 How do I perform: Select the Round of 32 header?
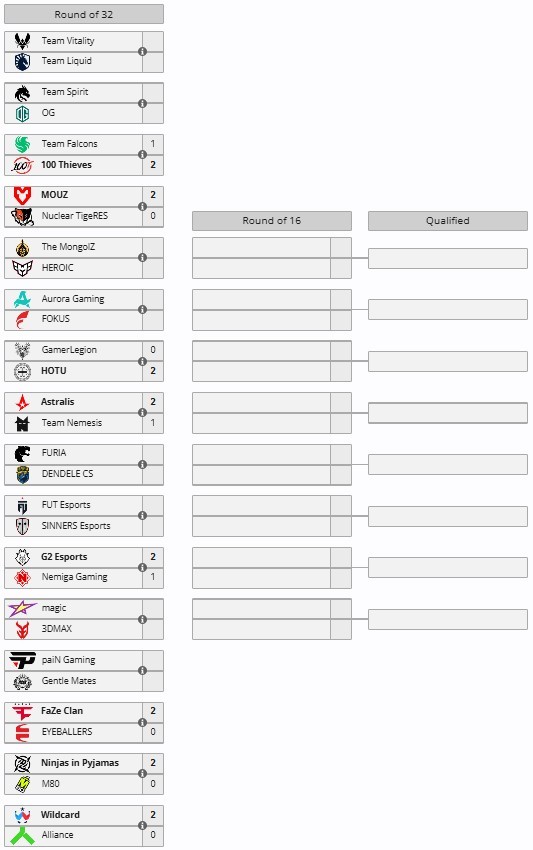[84, 15]
